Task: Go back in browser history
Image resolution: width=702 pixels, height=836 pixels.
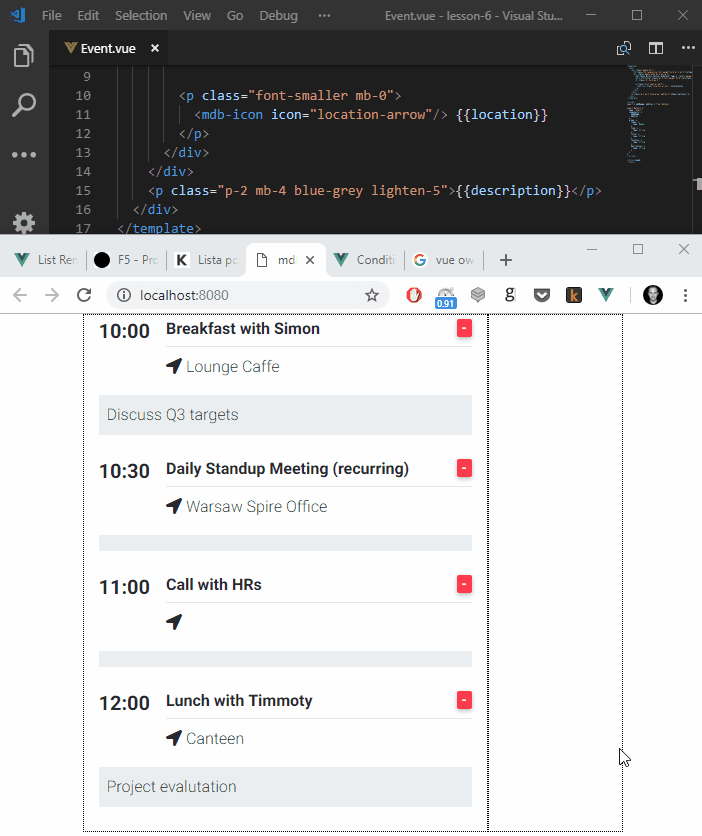Action: (20, 295)
